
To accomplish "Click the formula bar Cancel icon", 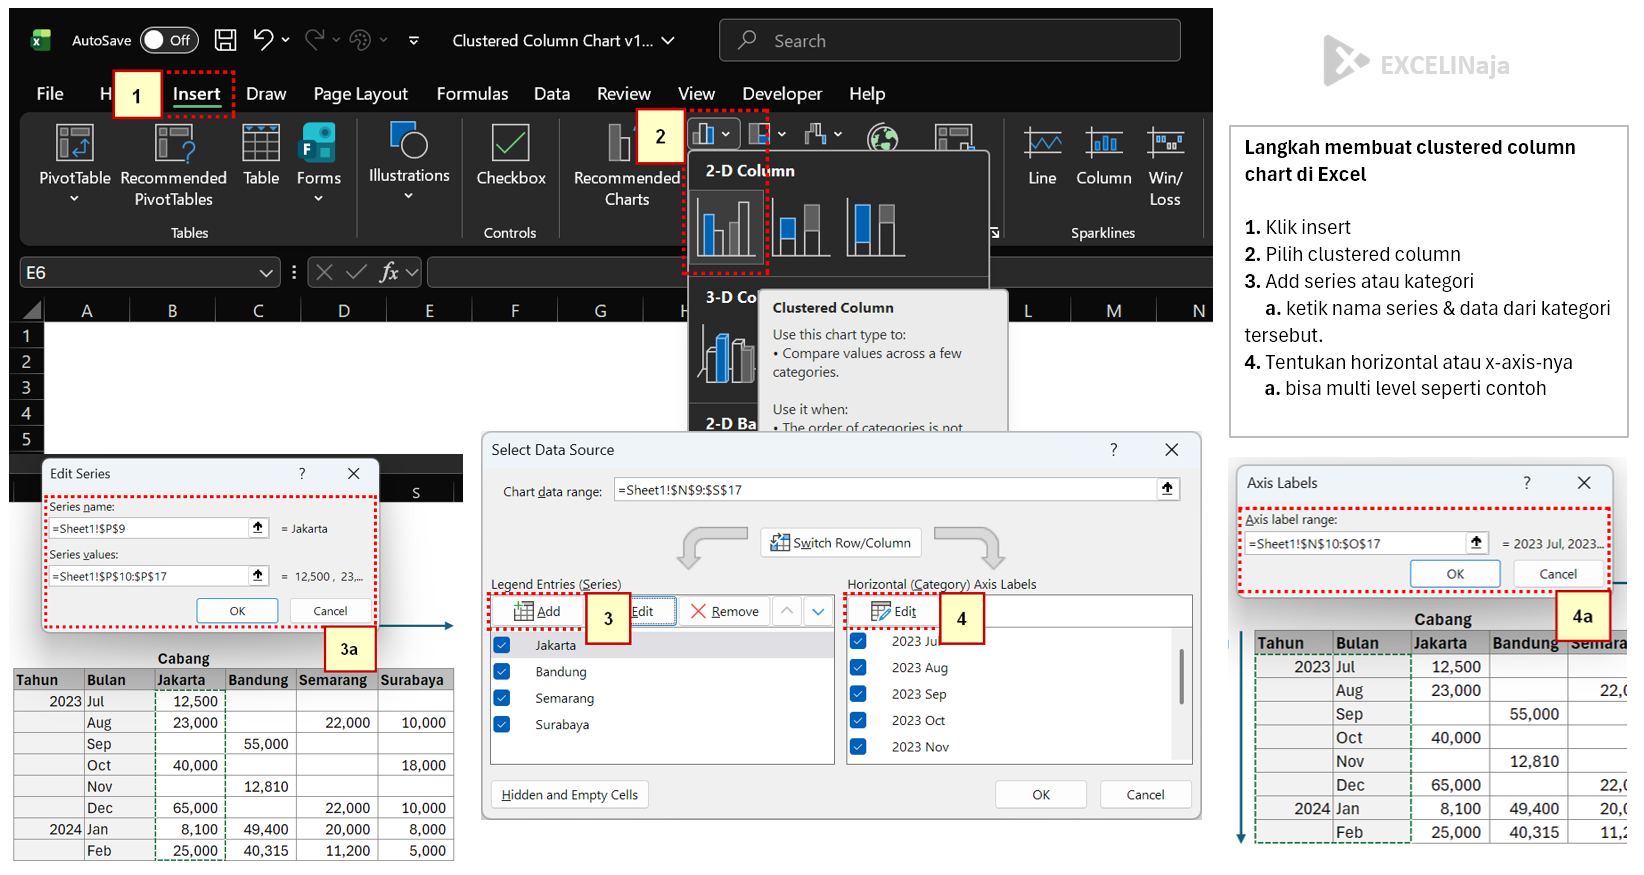I will coord(324,272).
